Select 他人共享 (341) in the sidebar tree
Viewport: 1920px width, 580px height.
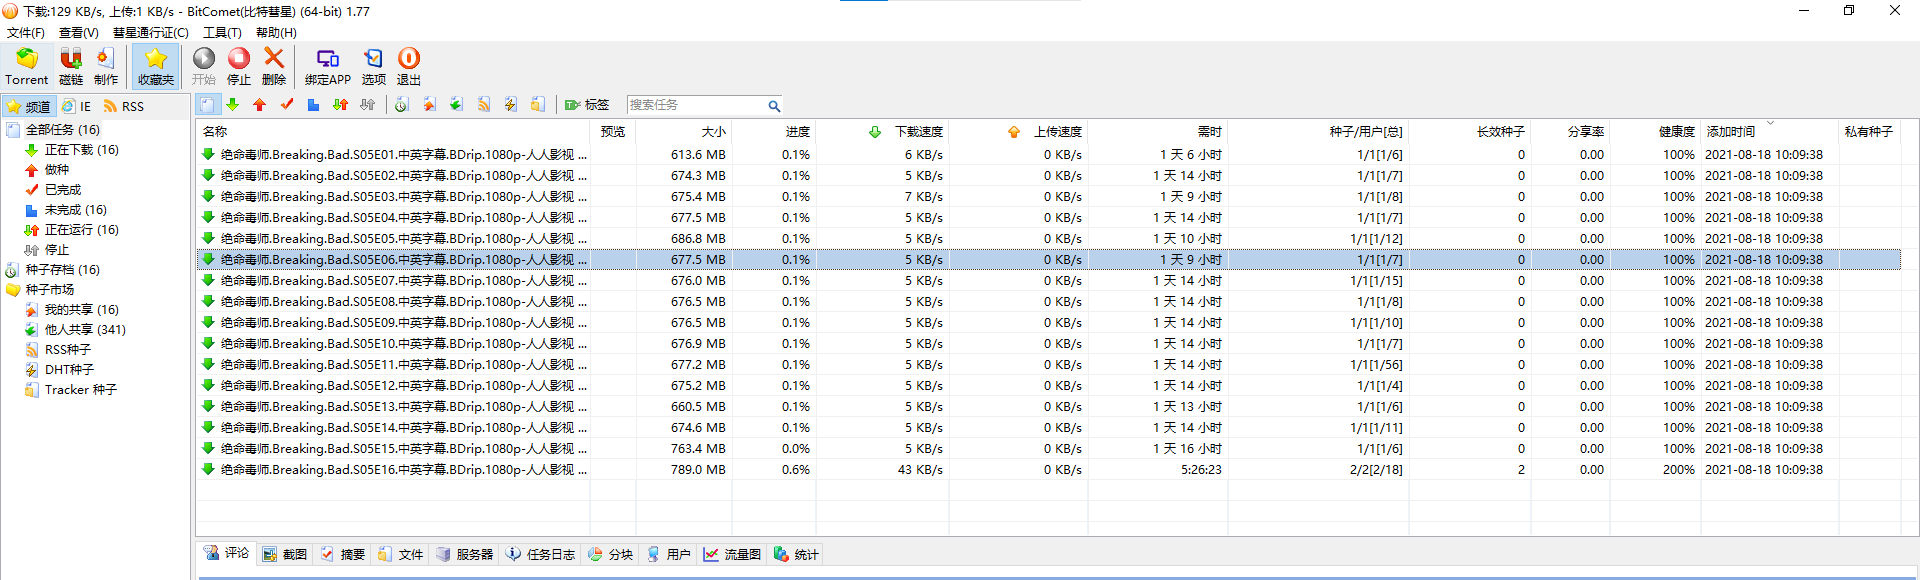coord(85,330)
